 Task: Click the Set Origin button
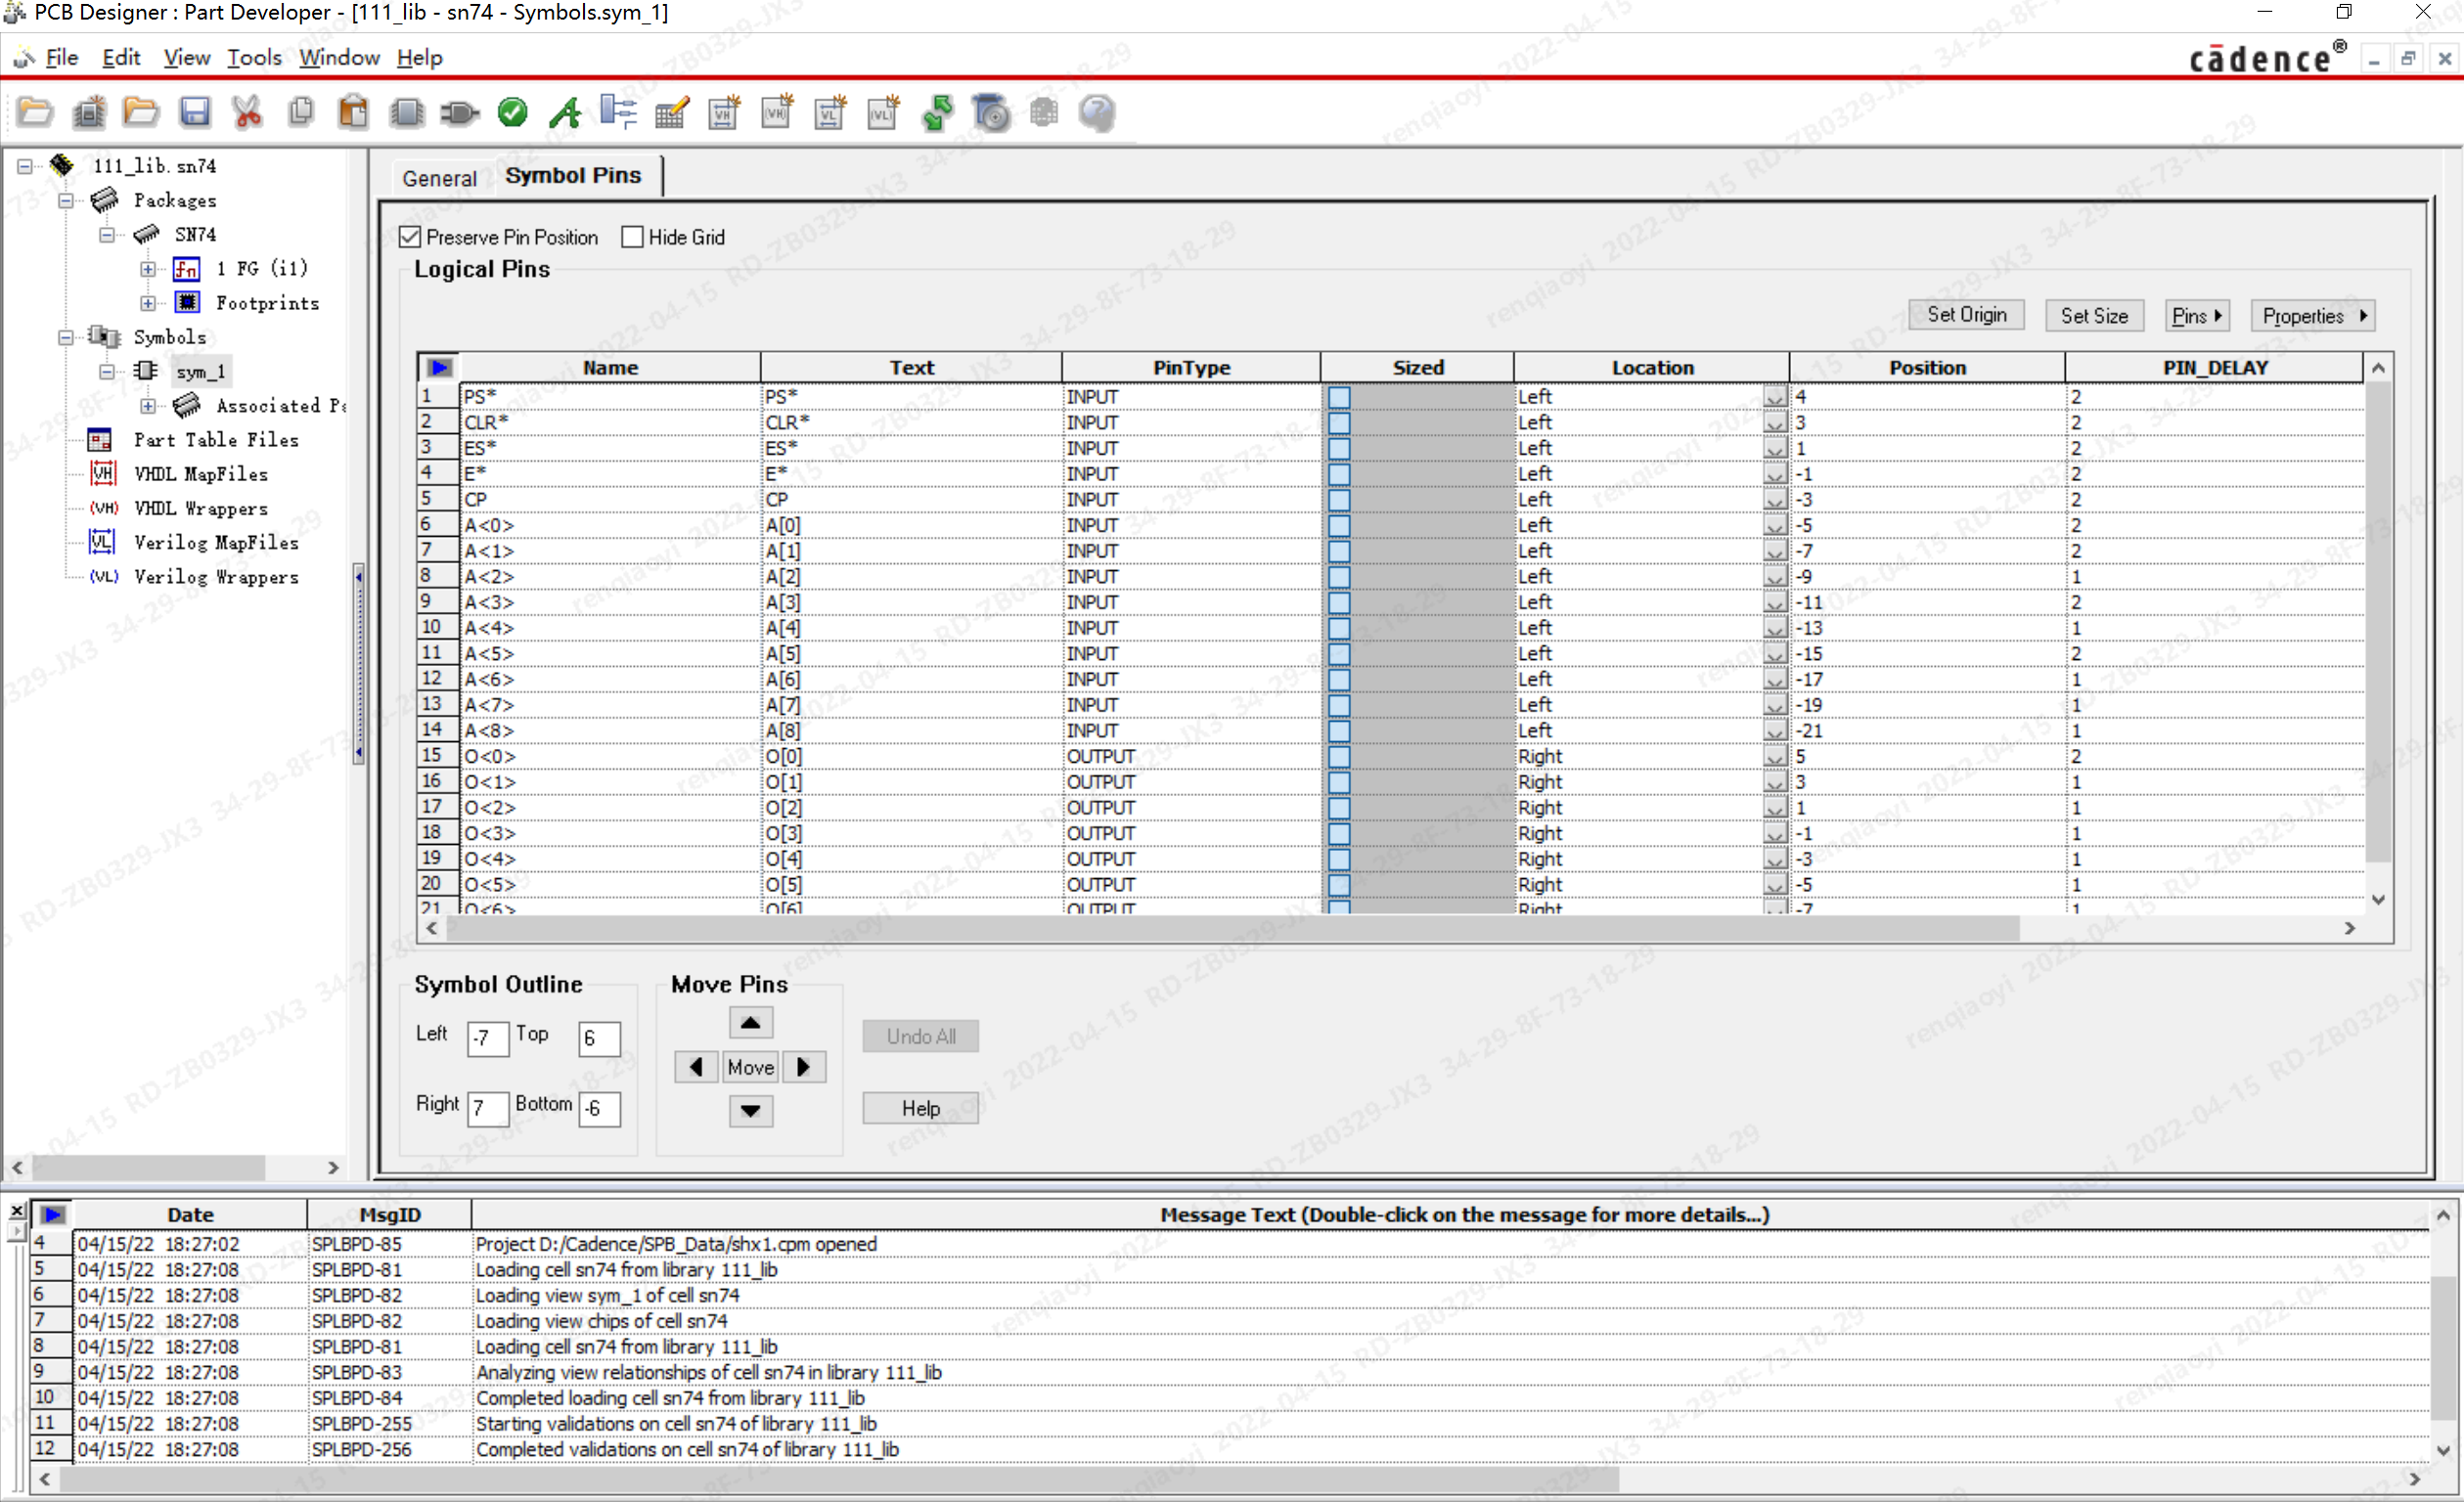click(x=1966, y=315)
